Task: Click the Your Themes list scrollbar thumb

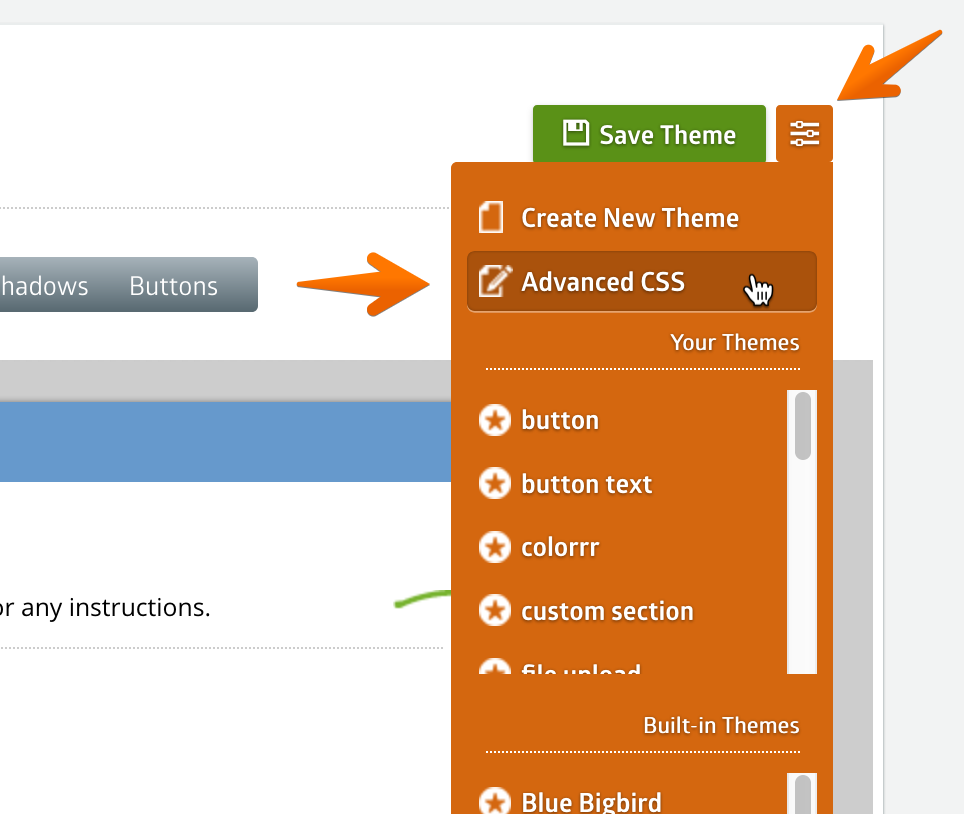Action: [x=802, y=426]
